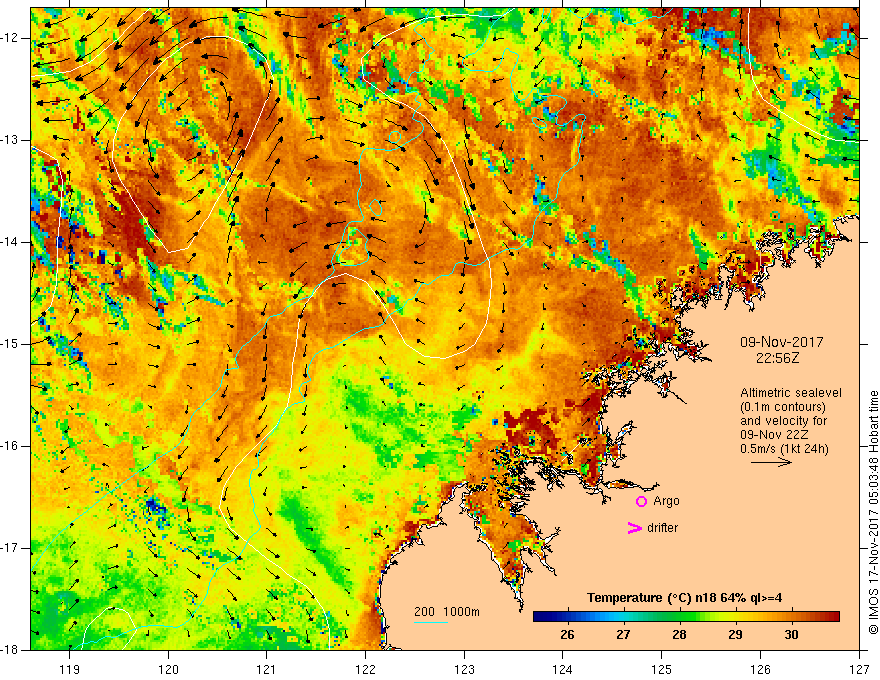Click the '09-Nov 22Z' caption line
The width and height of the screenshot is (880, 680).
(776, 435)
